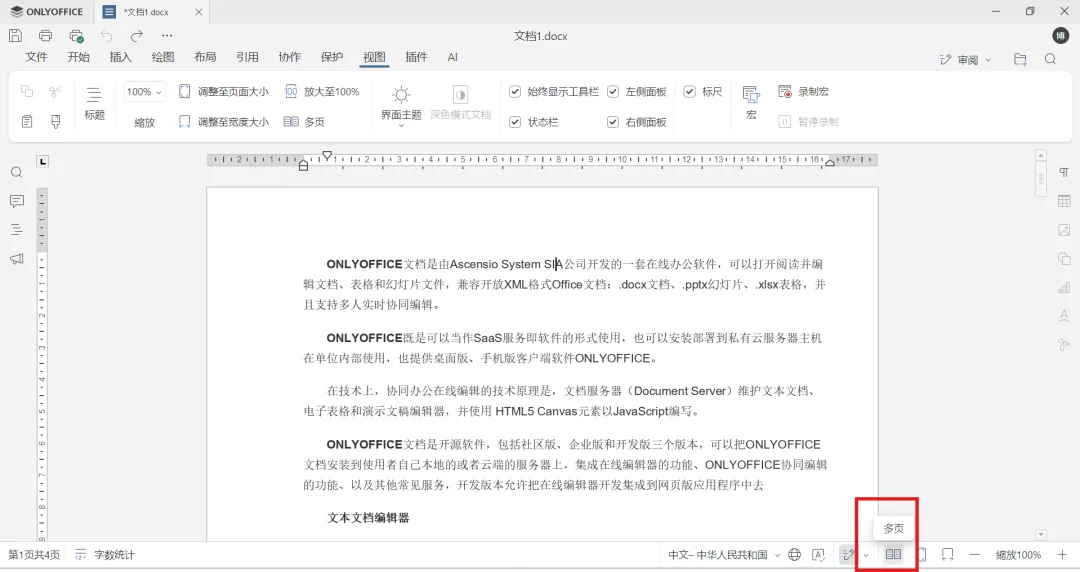
Task: Click the Quick Print icon with the green check
Action: click(x=76, y=36)
